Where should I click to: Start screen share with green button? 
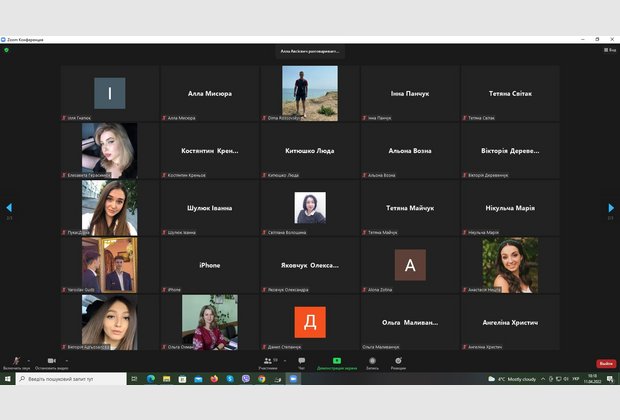point(337,361)
